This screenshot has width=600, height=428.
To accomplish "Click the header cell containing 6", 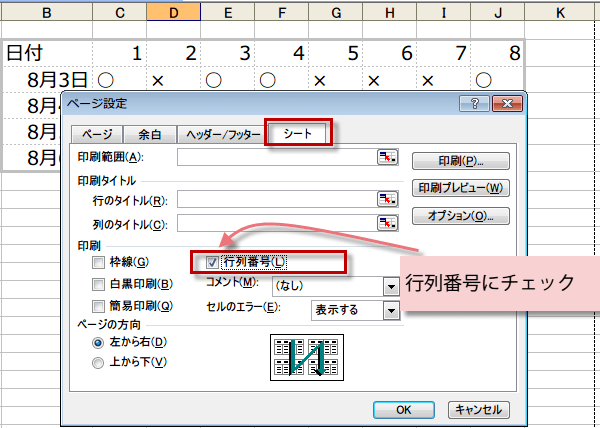I will pyautogui.click(x=390, y=53).
